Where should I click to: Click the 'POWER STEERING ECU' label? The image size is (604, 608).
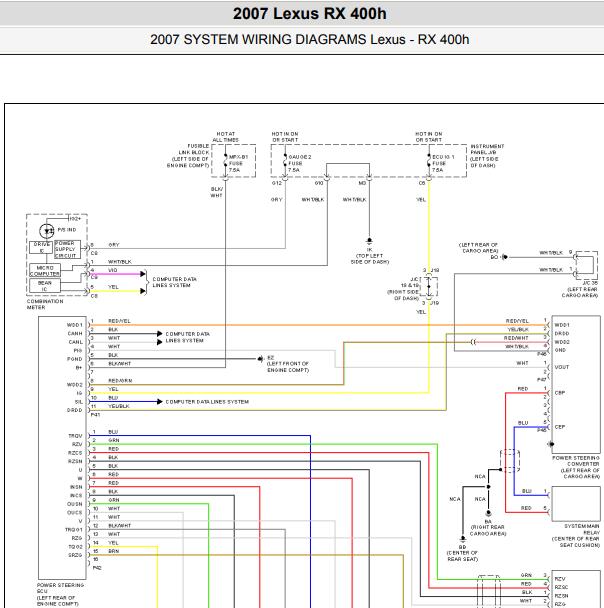coord(60,594)
